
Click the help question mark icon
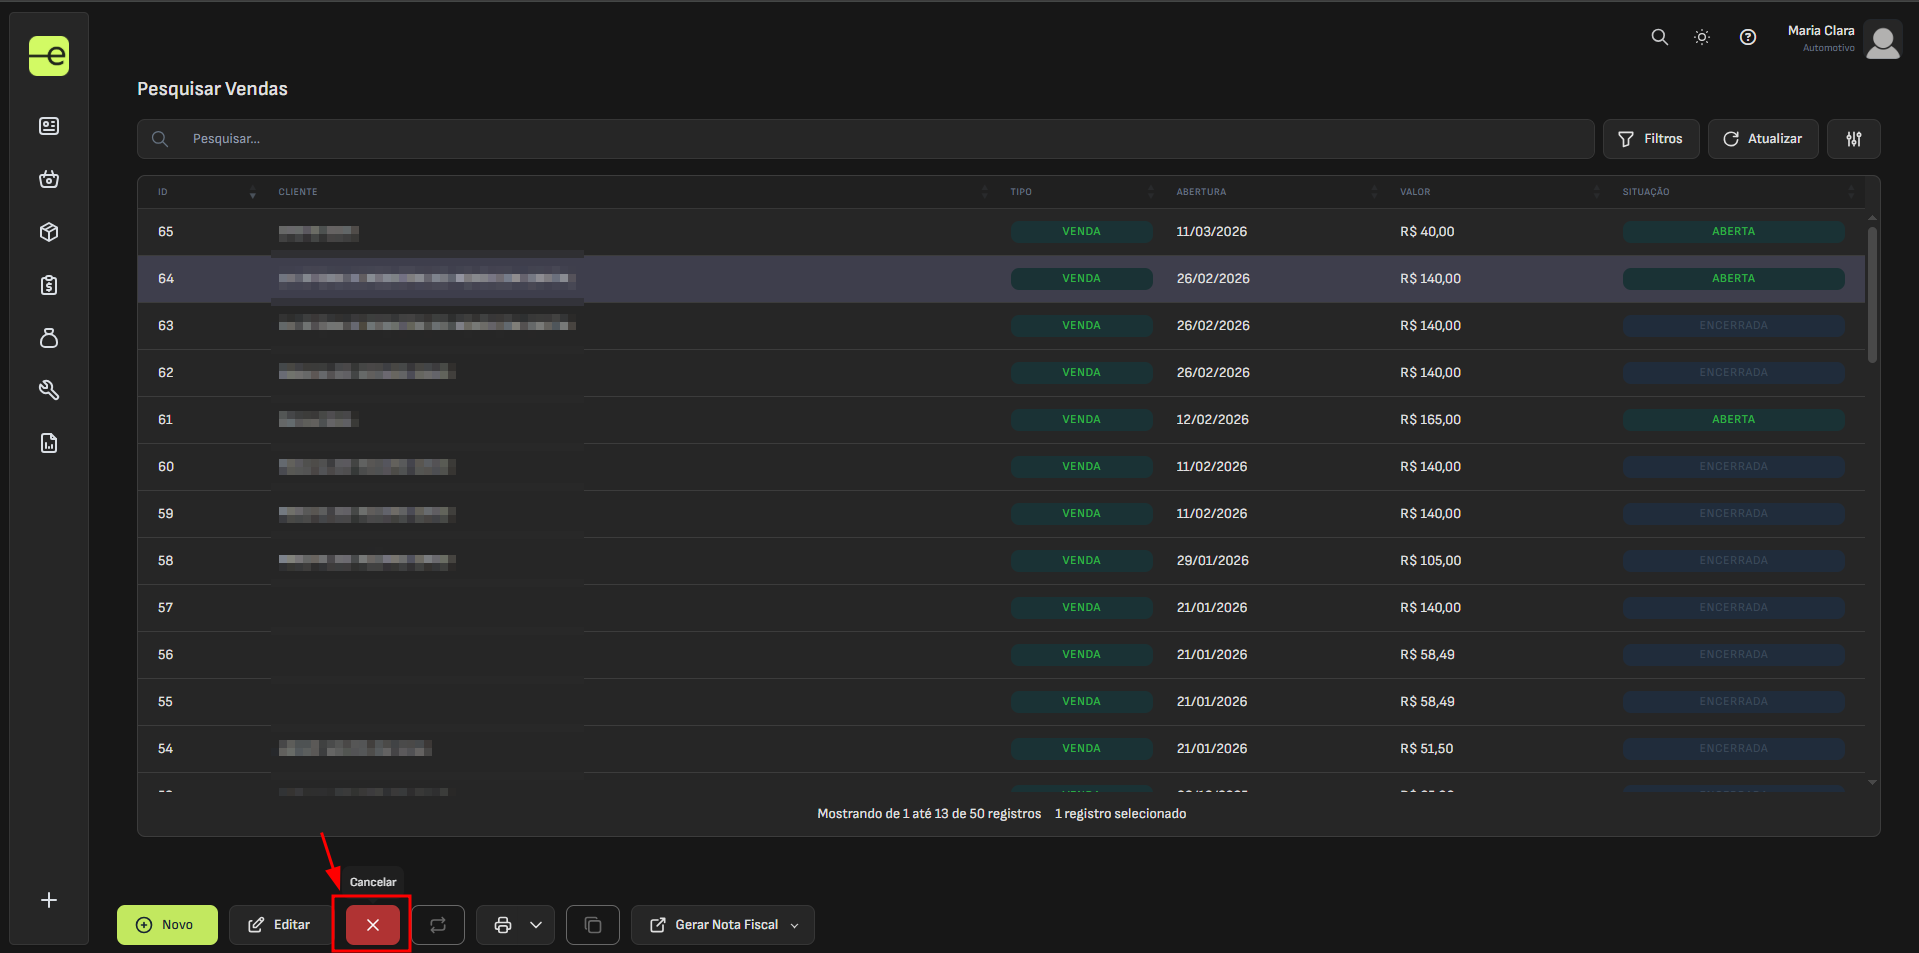(x=1747, y=37)
